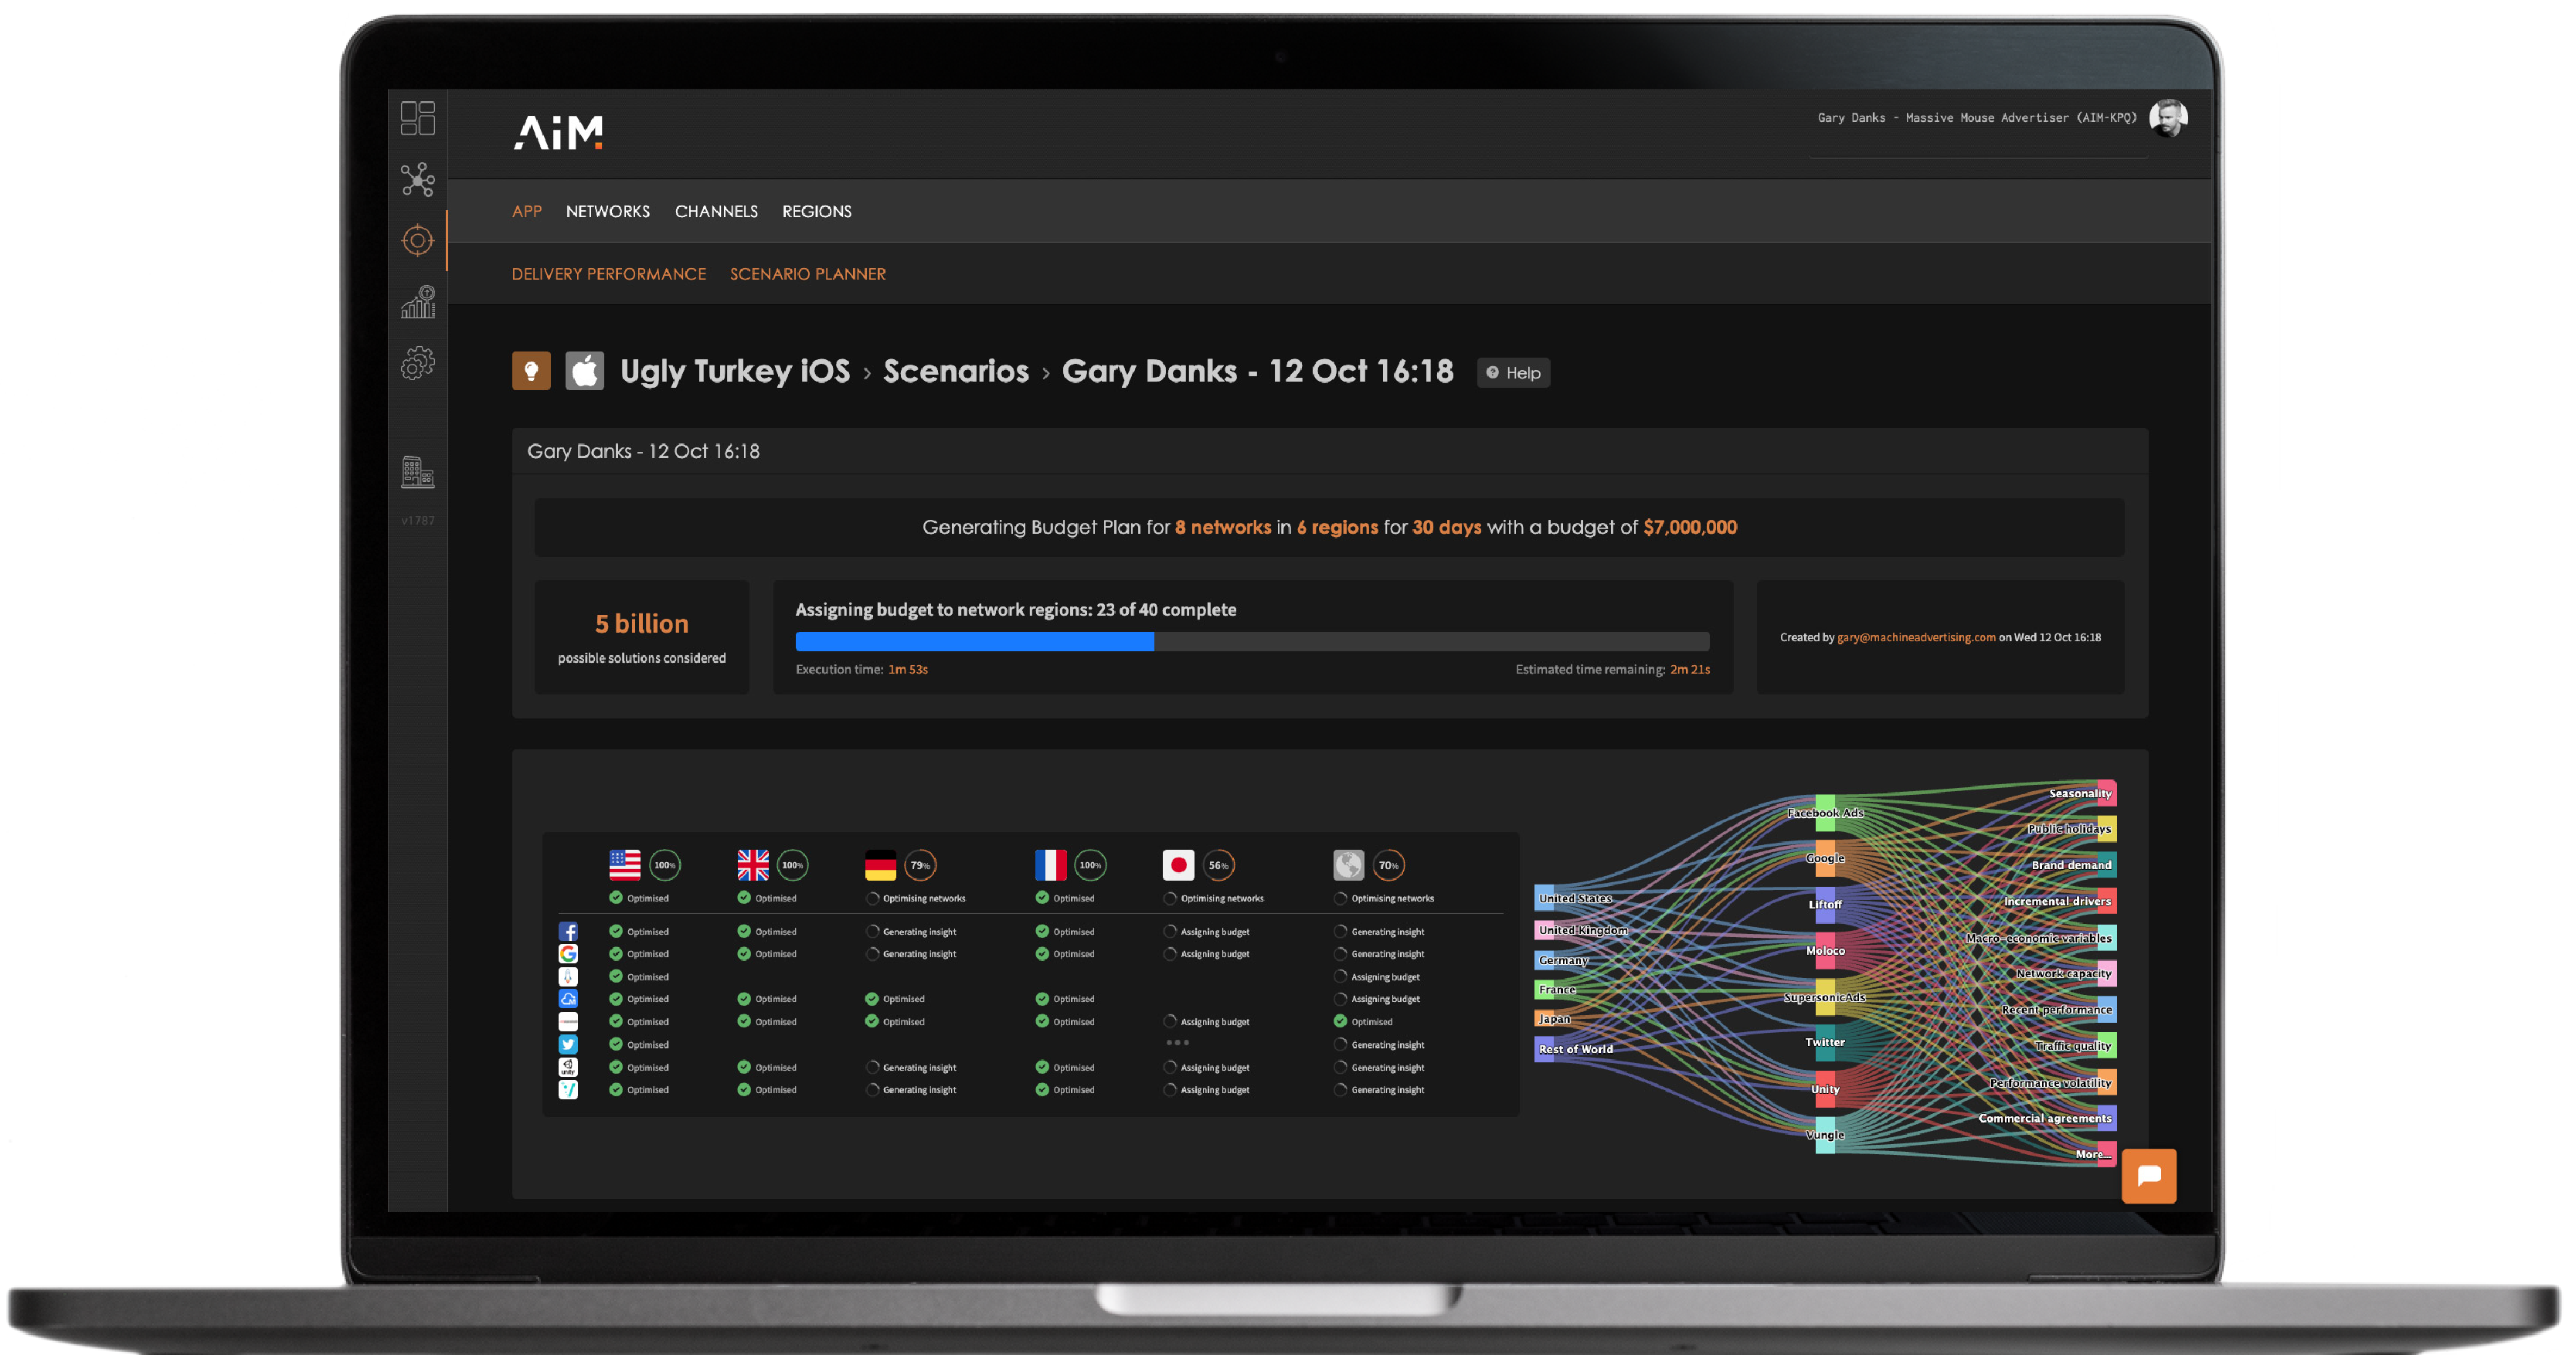
Task: Click the Japan 56% progress ring
Action: 1218,865
